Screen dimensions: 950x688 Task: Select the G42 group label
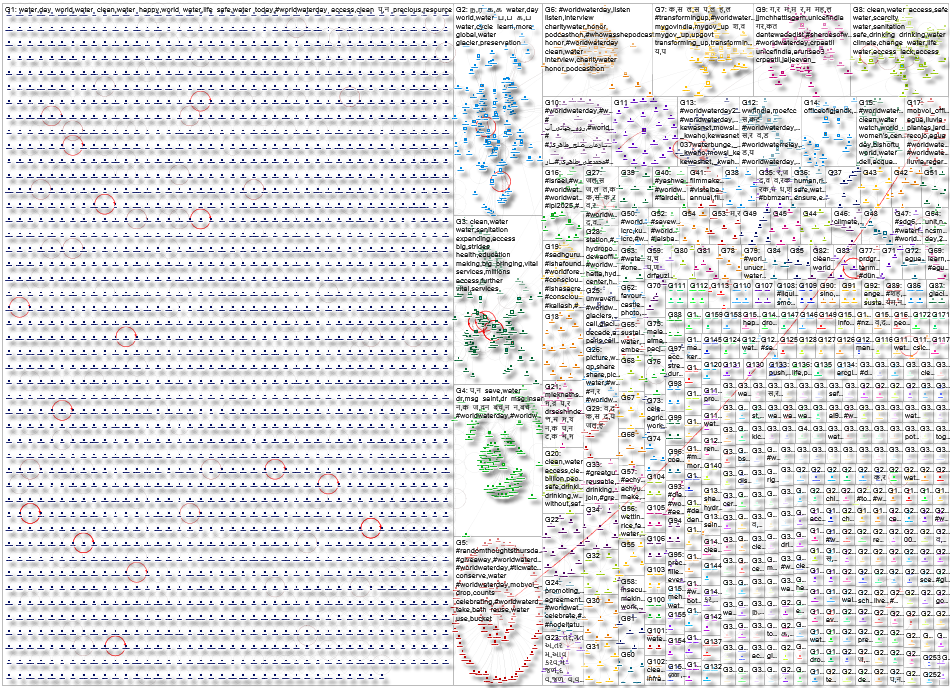(x=902, y=173)
